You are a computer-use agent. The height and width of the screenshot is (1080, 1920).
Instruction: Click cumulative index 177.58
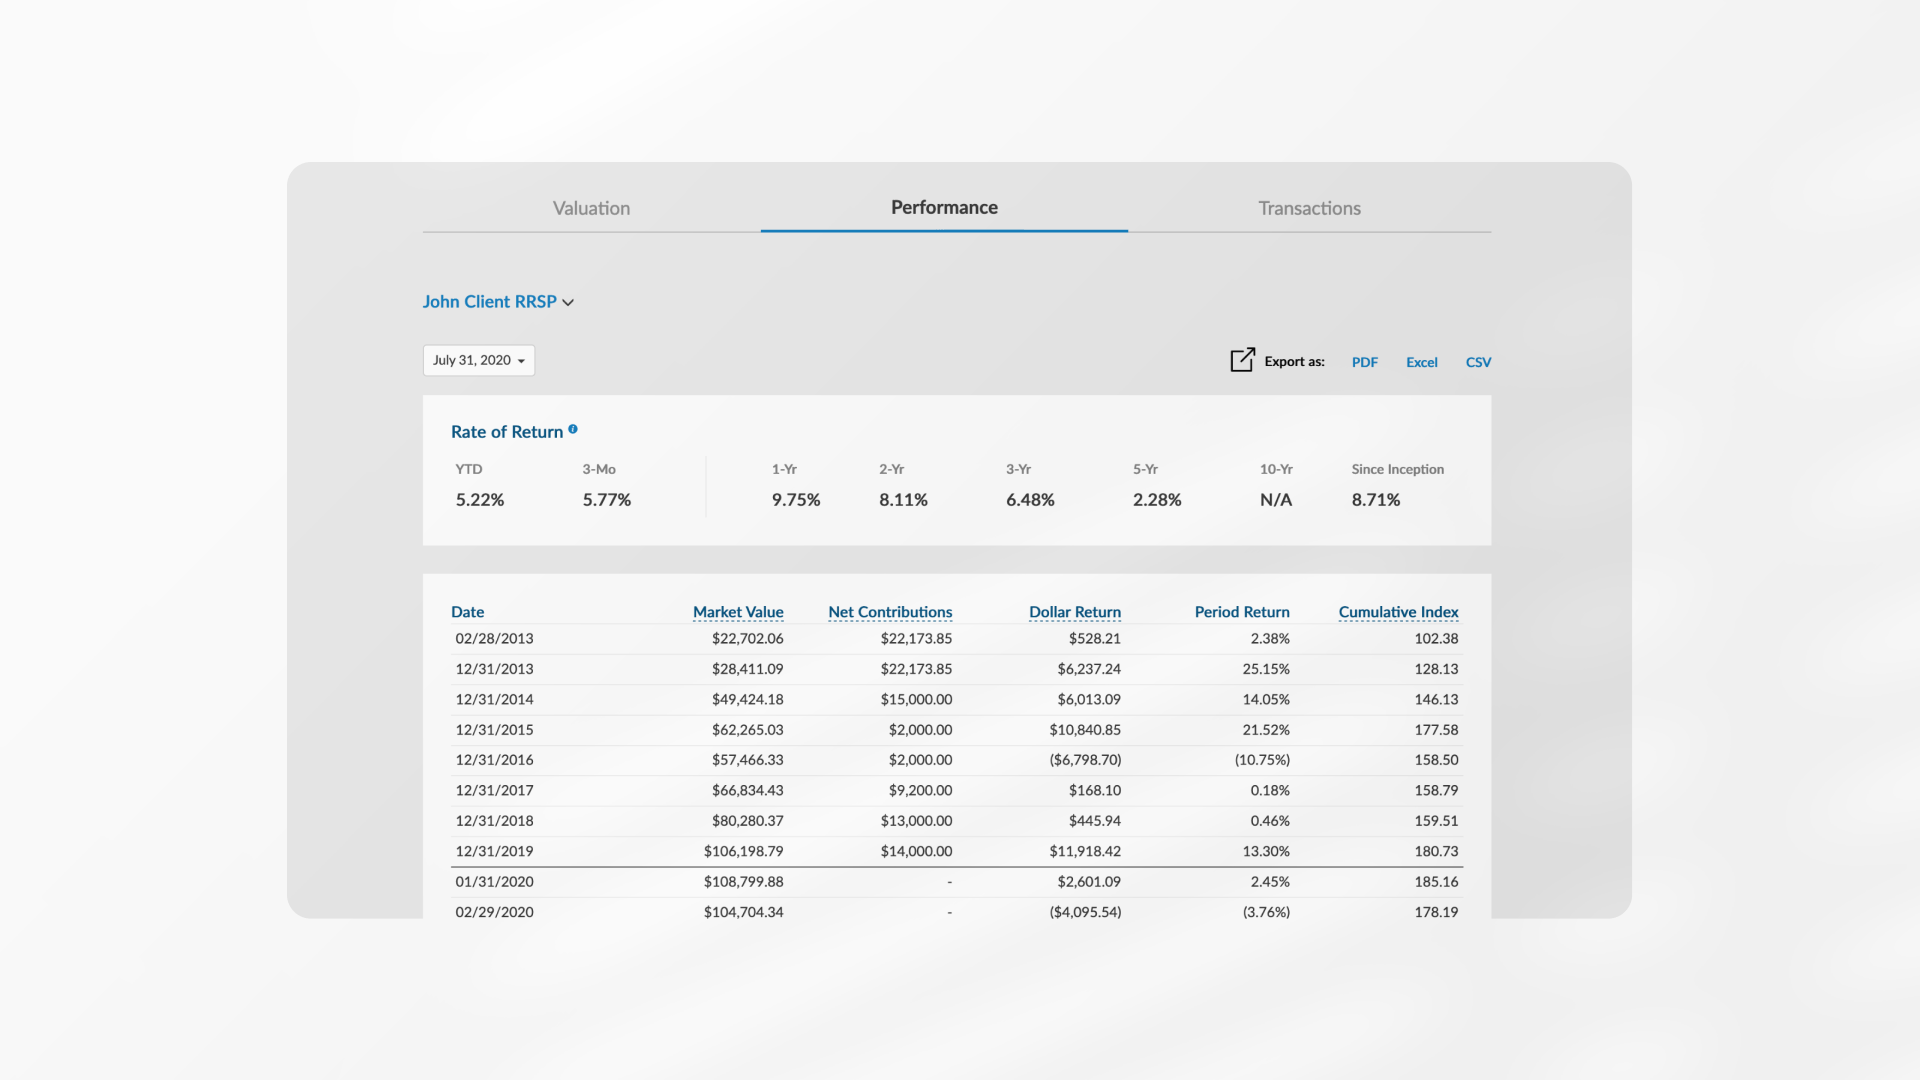point(1436,730)
